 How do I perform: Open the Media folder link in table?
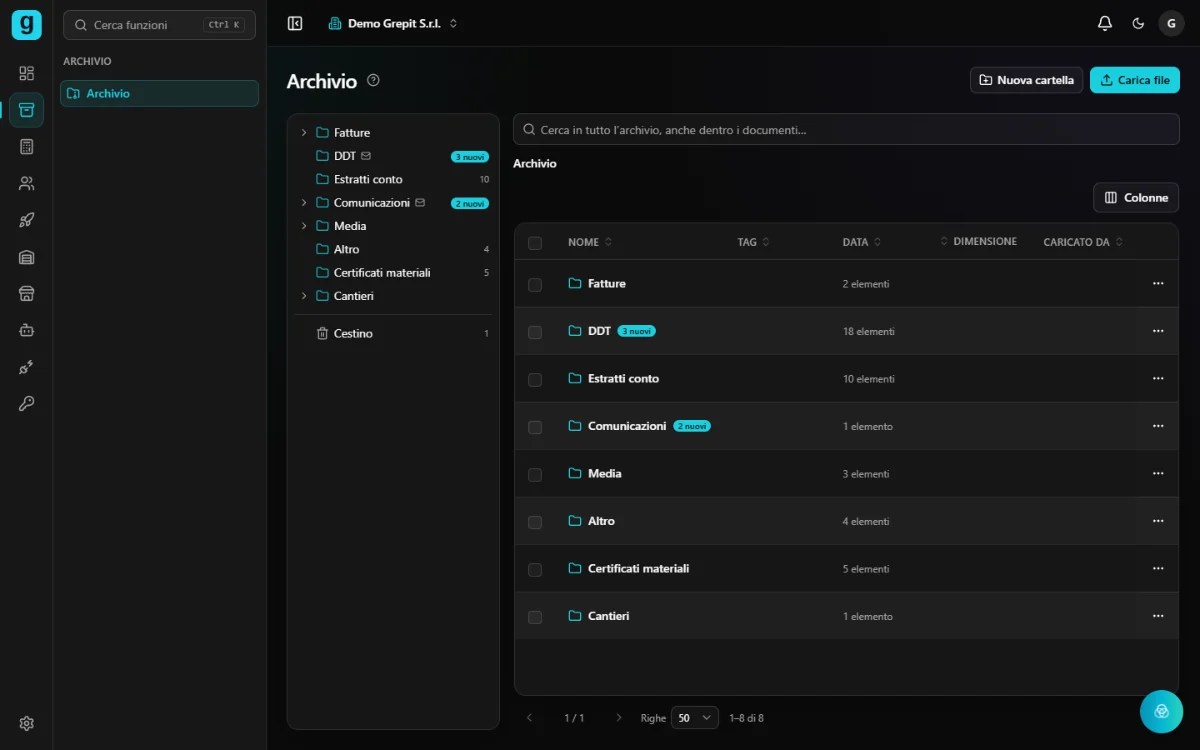[604, 474]
